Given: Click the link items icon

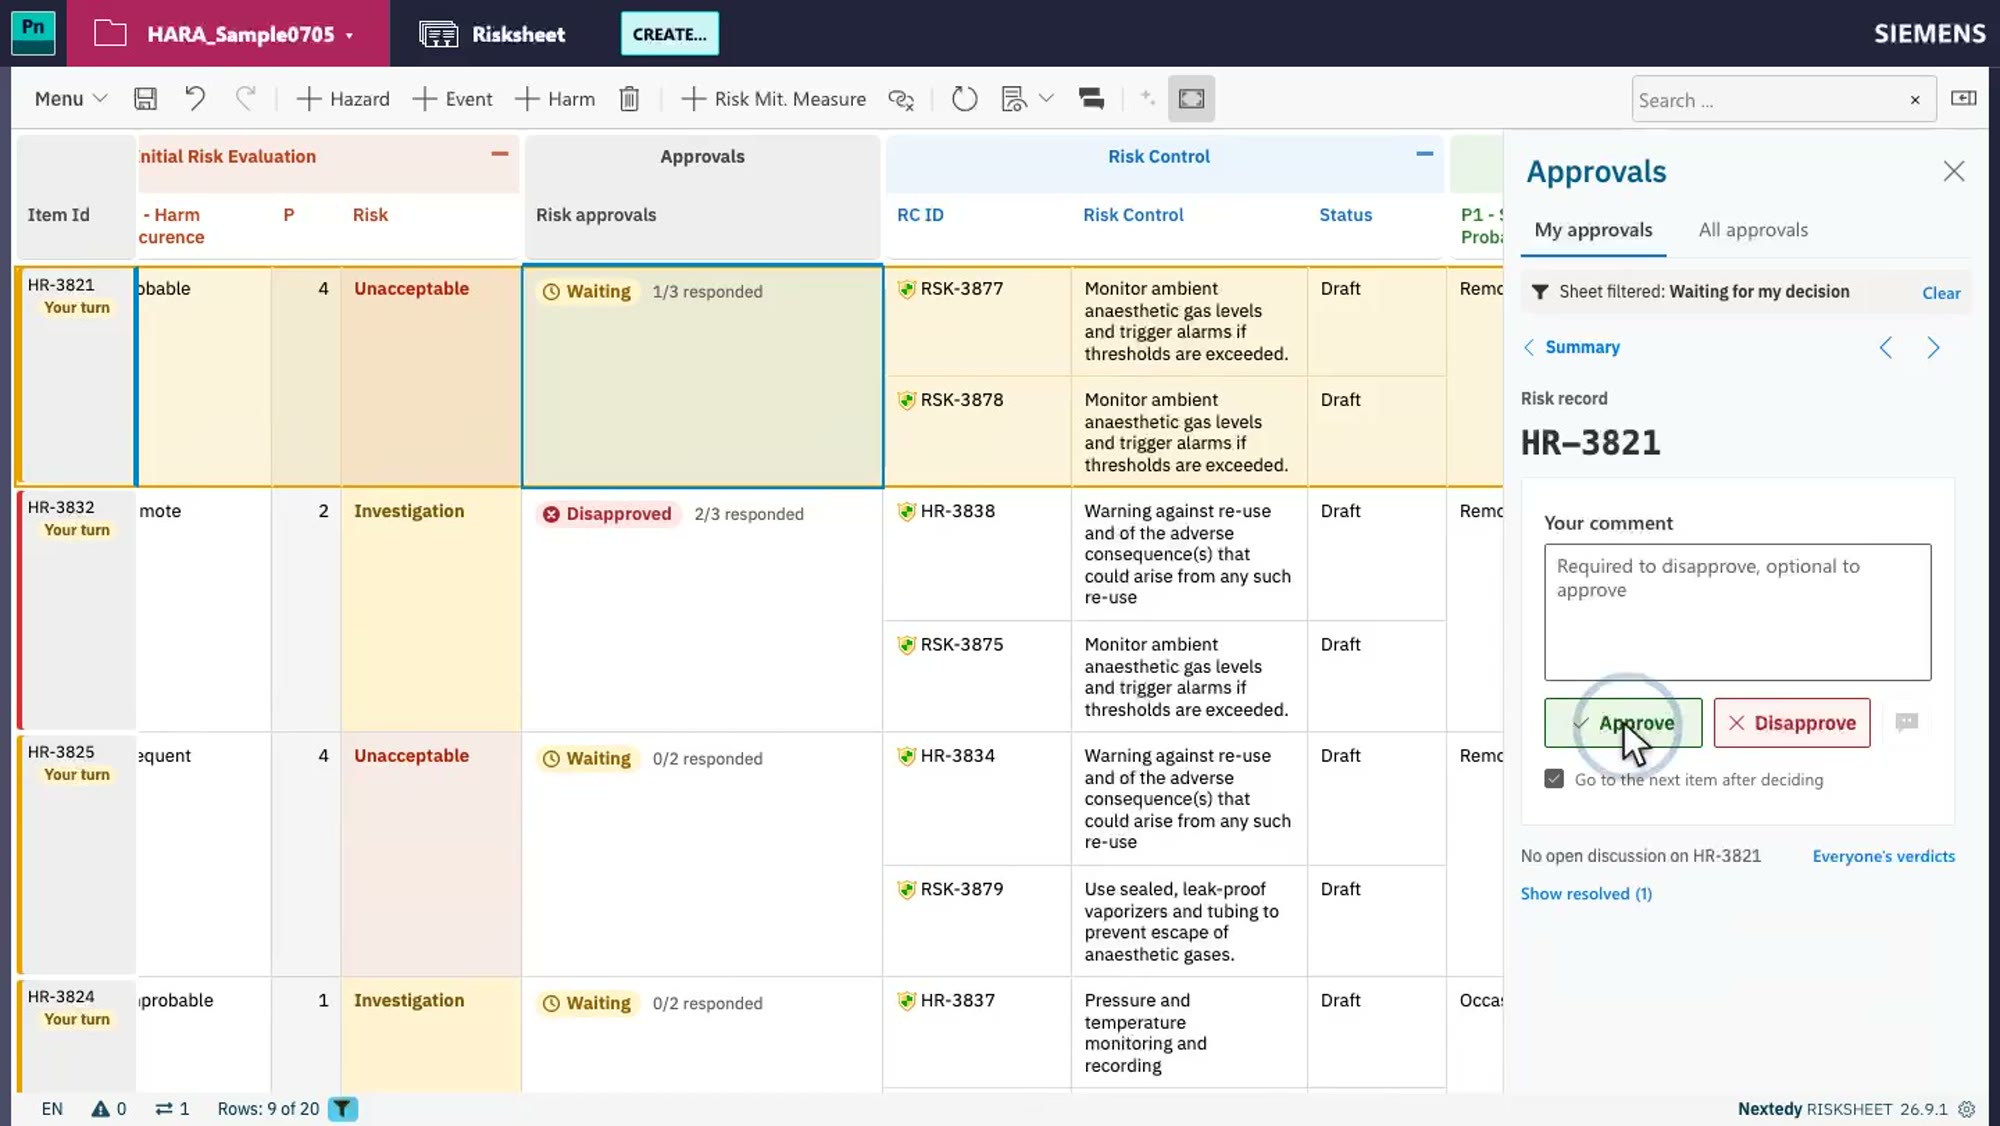Looking at the screenshot, I should tap(901, 99).
